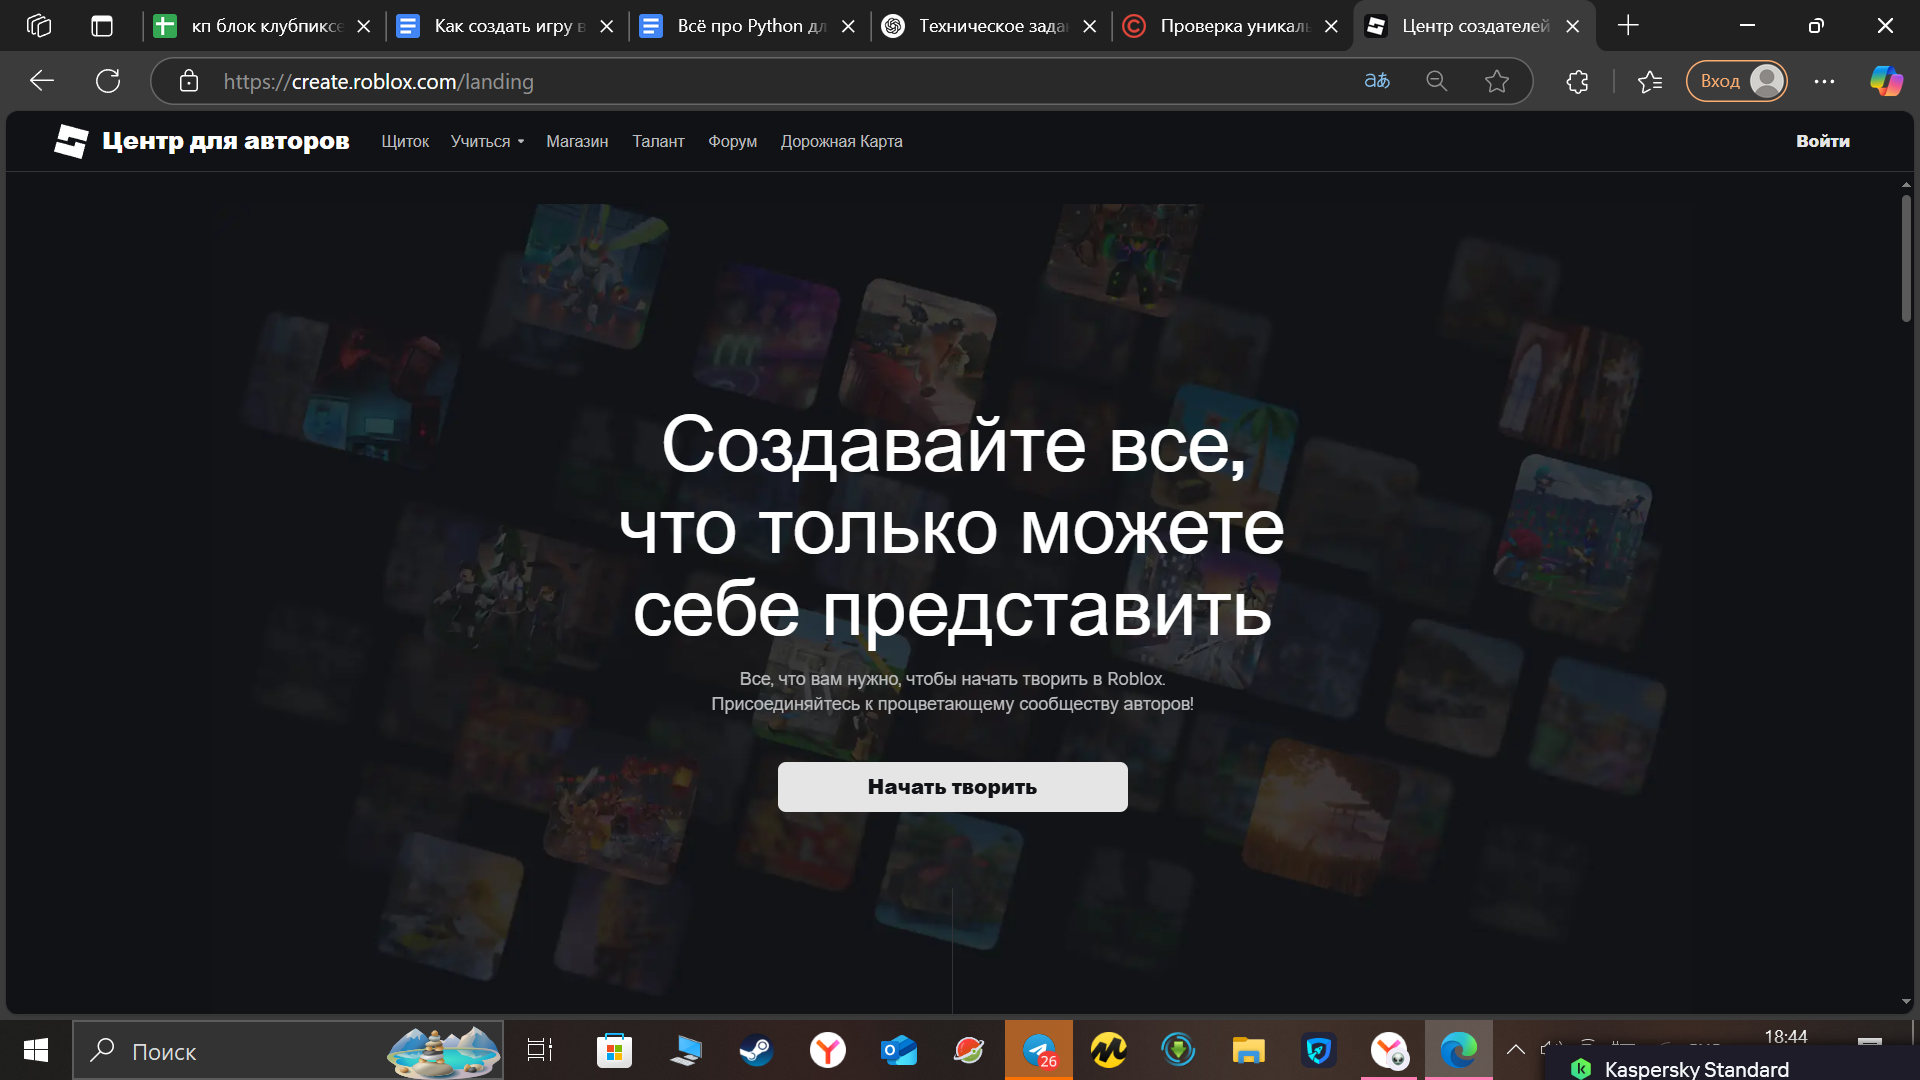This screenshot has height=1080, width=1920.
Task: Open the 'Дорожная Карта' navigation item
Action: 841,141
